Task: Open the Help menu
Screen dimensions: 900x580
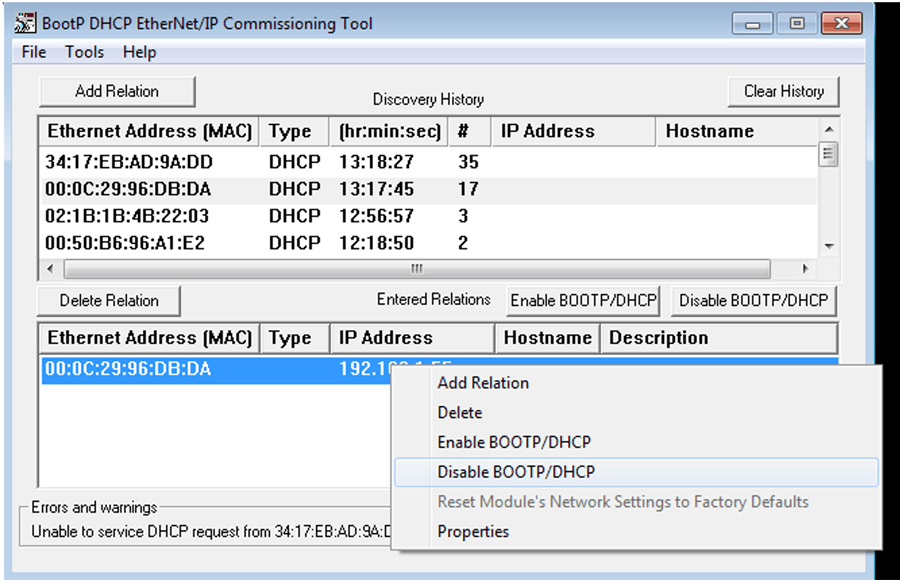Action: pyautogui.click(x=139, y=52)
